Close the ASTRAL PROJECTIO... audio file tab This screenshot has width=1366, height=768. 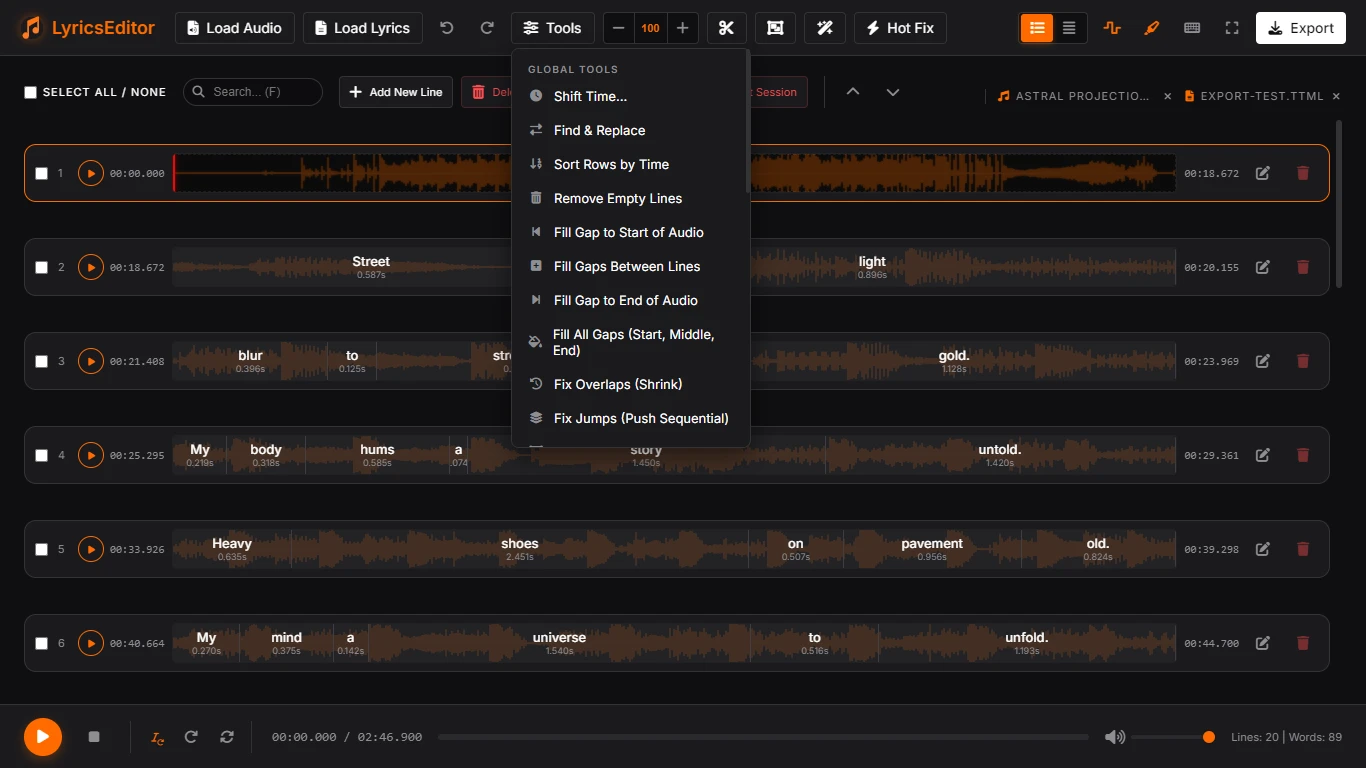(1167, 96)
